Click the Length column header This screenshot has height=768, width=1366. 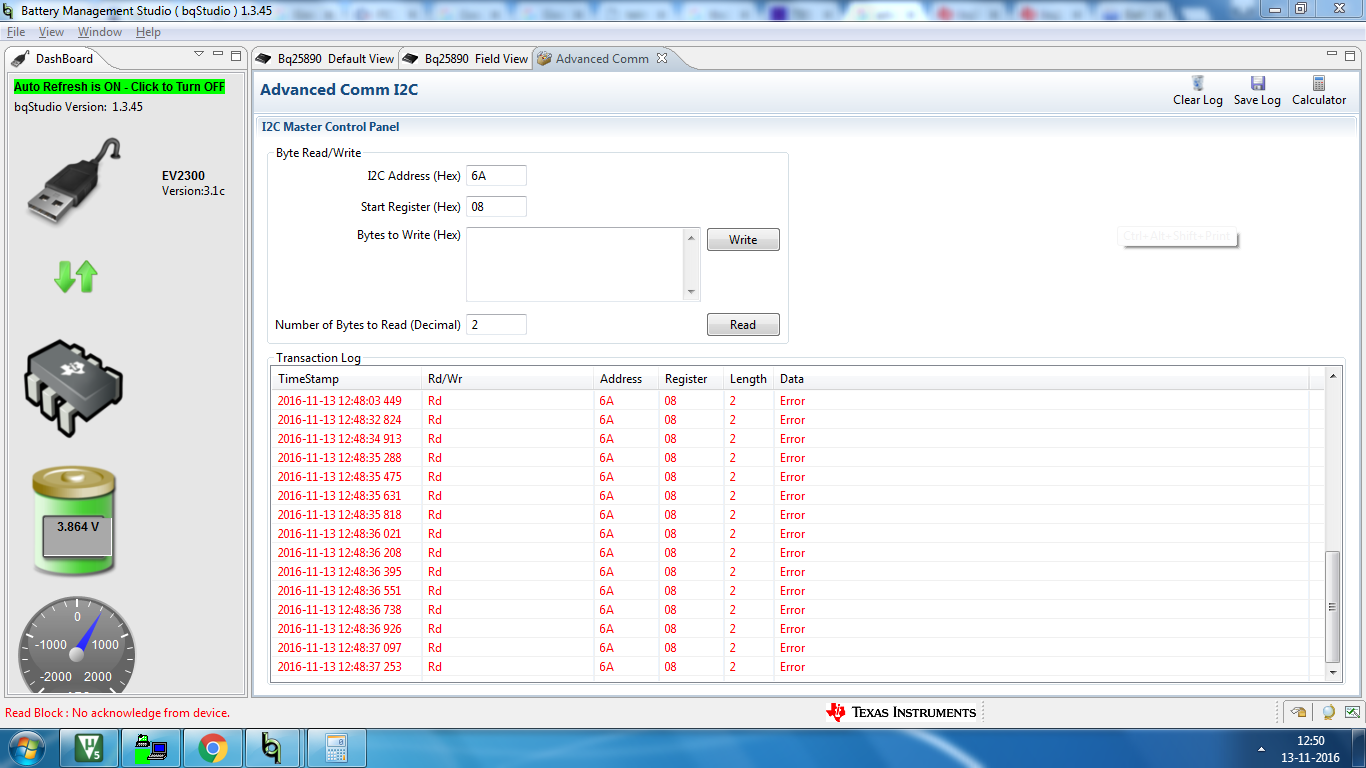click(749, 379)
